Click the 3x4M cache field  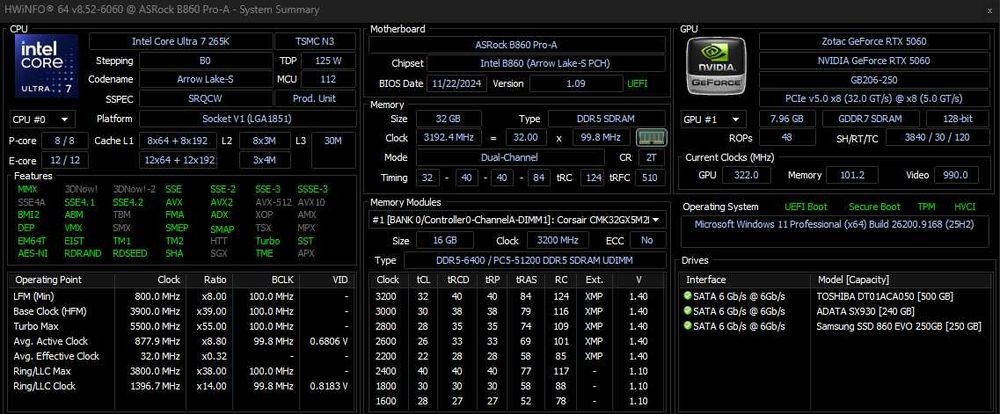click(x=264, y=160)
